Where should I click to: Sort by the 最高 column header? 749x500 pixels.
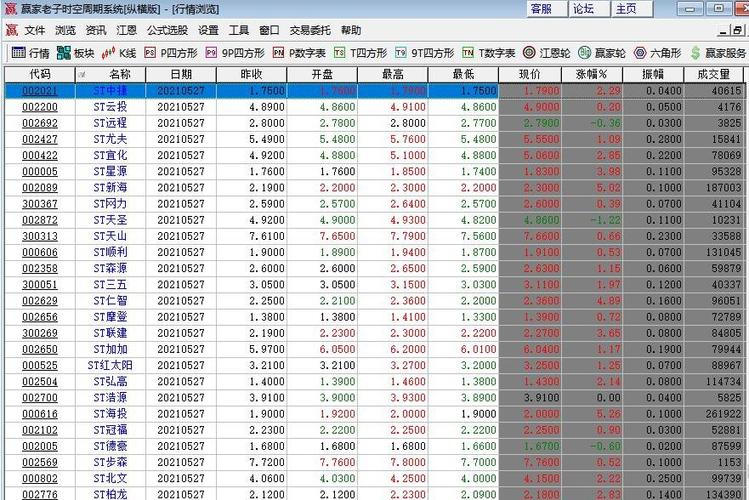[393, 74]
